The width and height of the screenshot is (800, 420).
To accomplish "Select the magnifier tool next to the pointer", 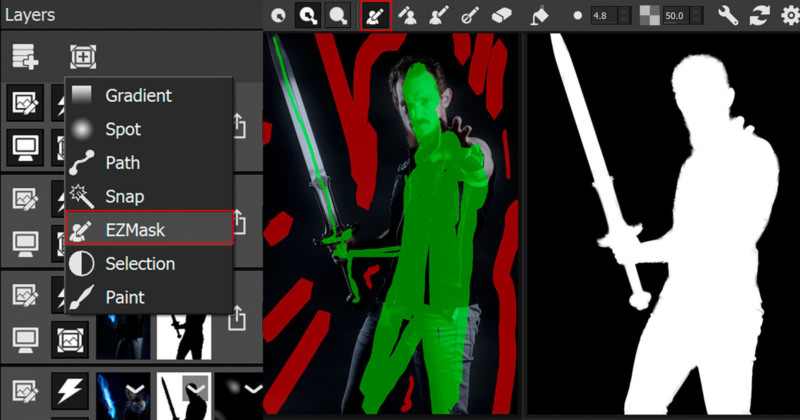I will pyautogui.click(x=308, y=16).
